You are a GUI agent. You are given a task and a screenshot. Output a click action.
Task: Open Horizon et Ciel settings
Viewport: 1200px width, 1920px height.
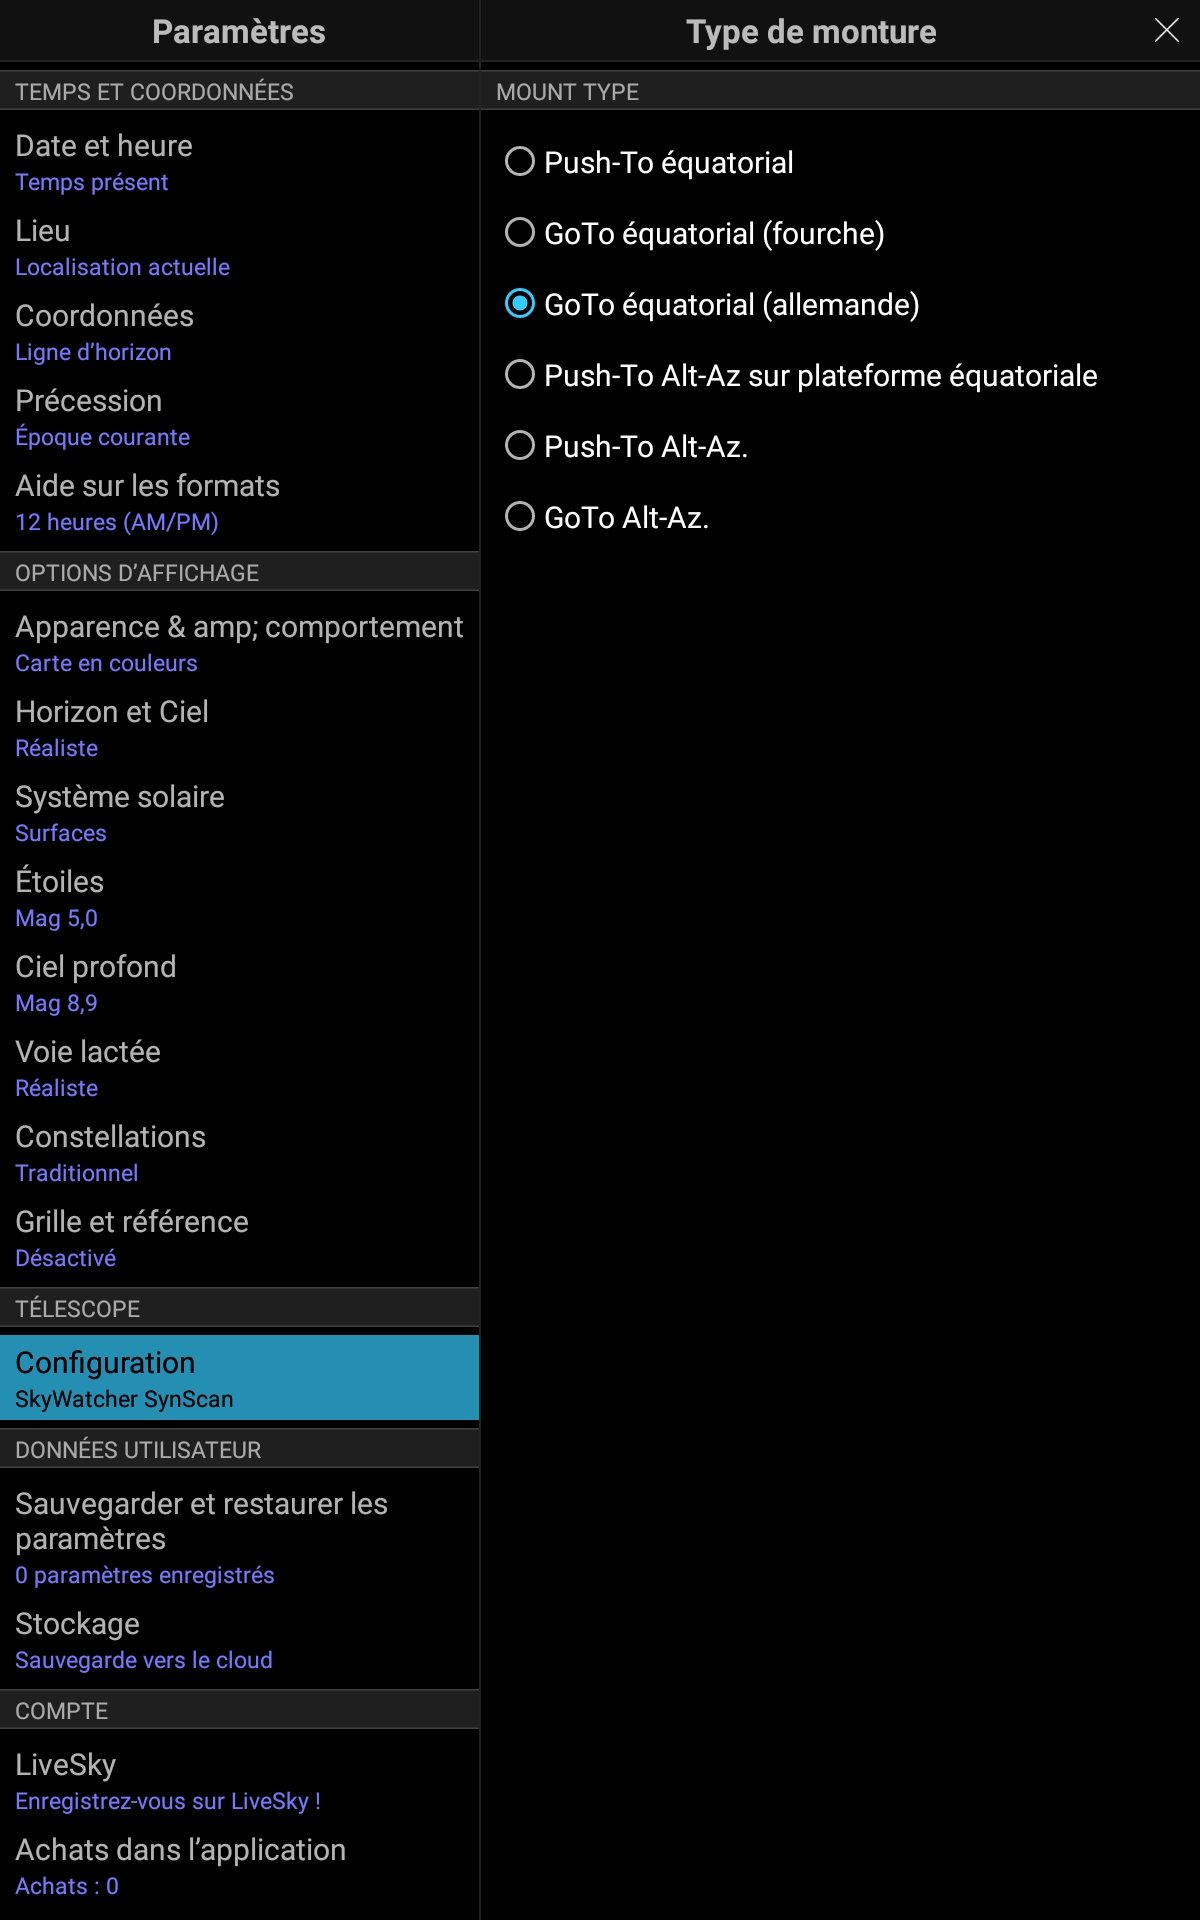[240, 728]
